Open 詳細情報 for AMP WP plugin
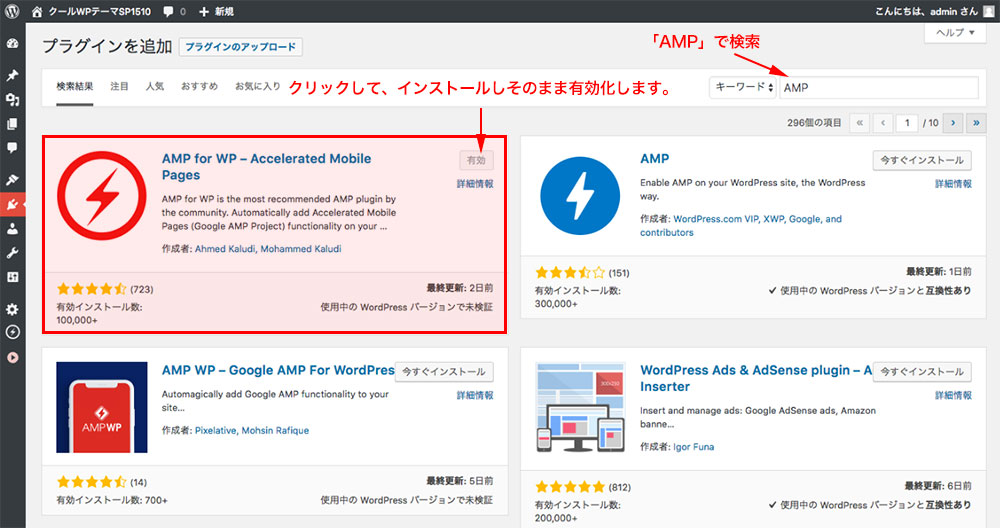 (474, 395)
